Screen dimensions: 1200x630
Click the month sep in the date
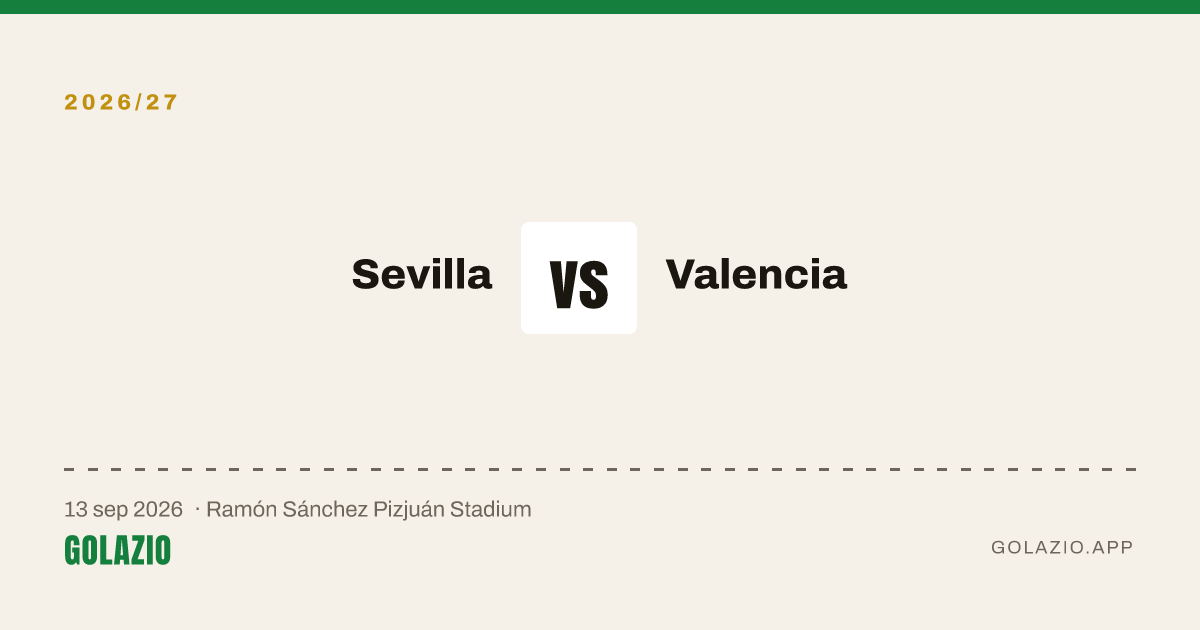point(110,510)
